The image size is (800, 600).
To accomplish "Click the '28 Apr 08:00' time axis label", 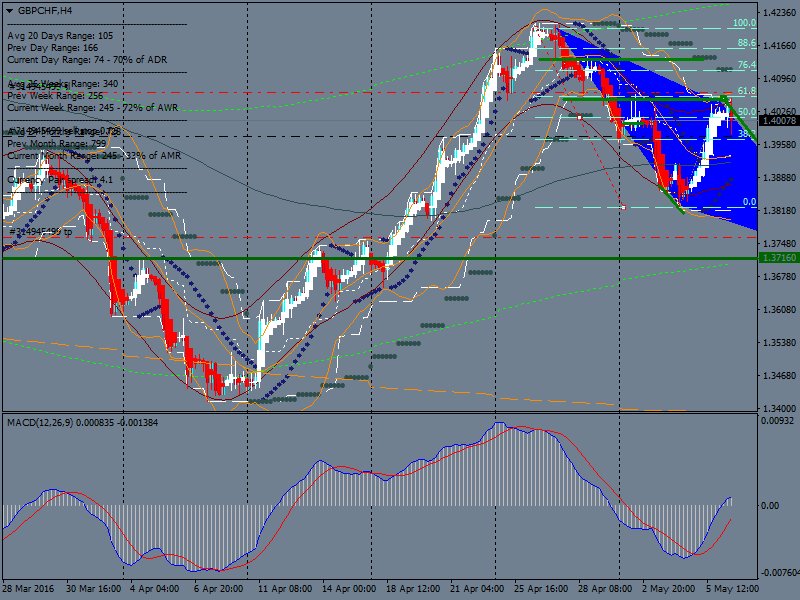I will [x=605, y=588].
